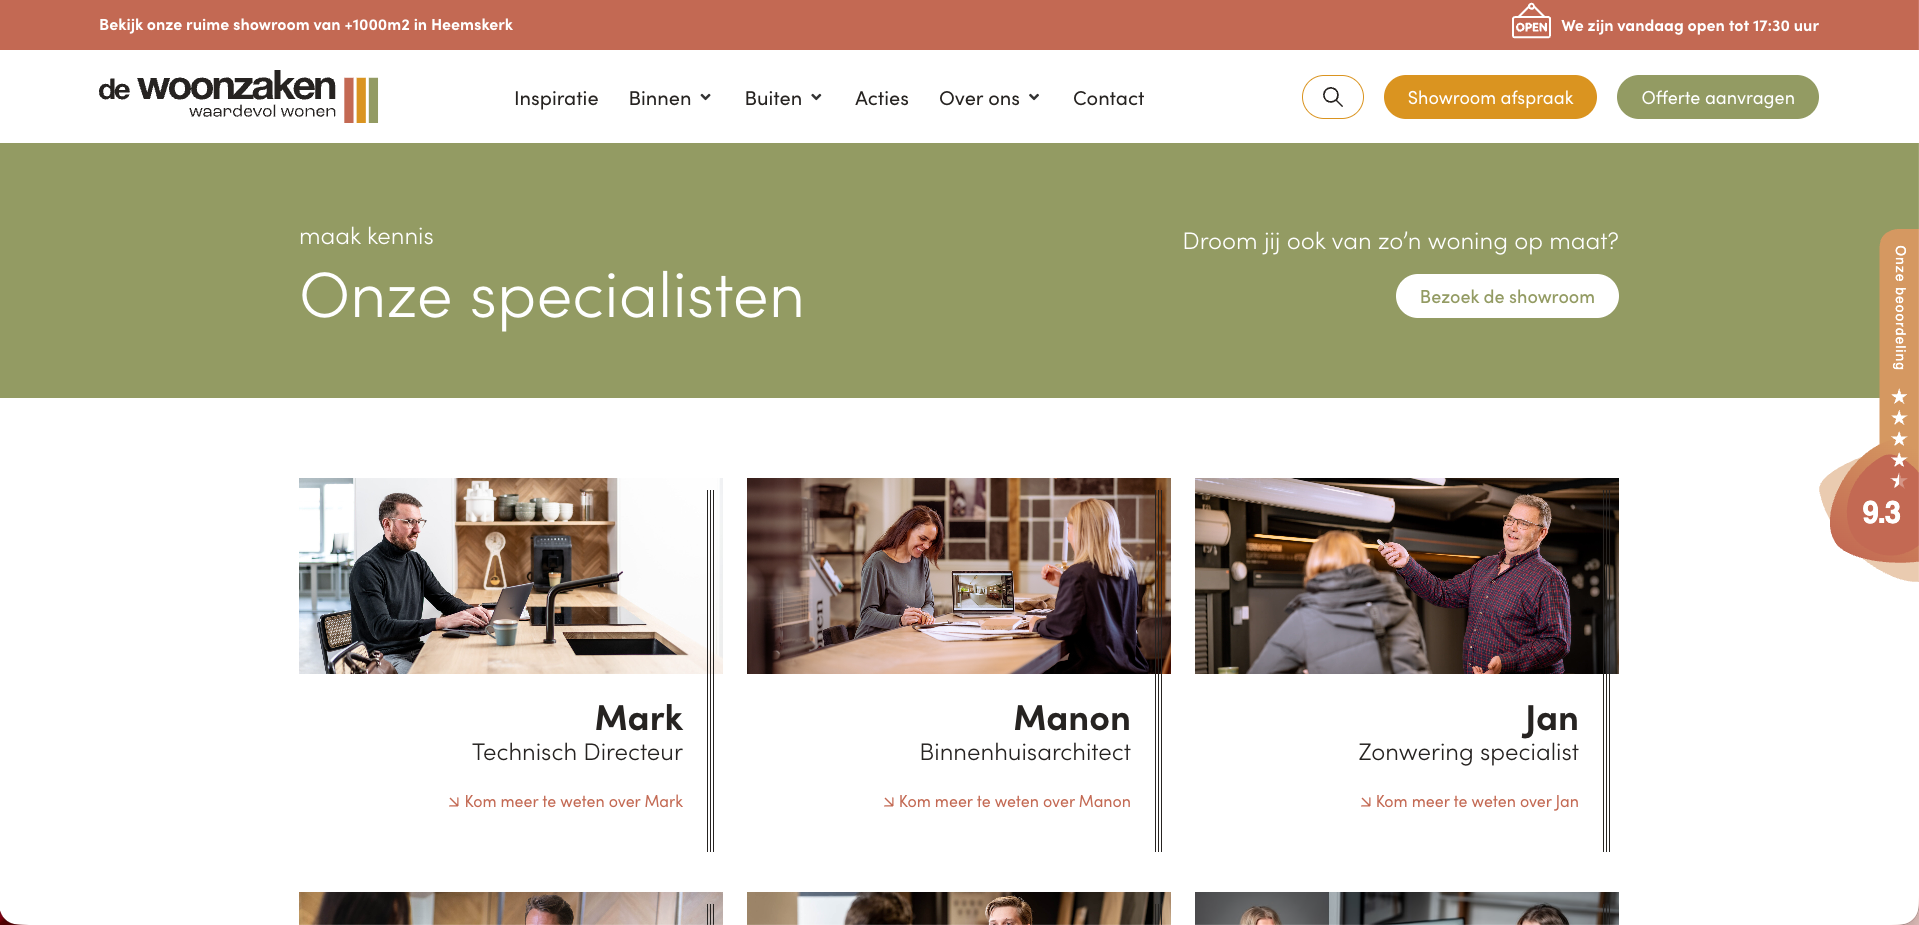1919x925 pixels.
Task: Expand the Over ons dropdown
Action: [x=990, y=98]
